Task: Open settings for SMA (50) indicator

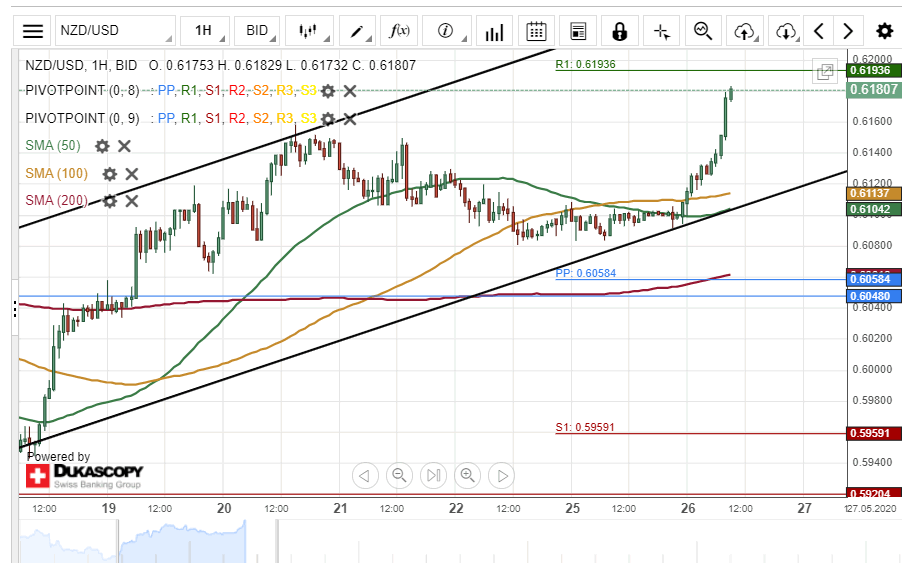Action: point(102,146)
